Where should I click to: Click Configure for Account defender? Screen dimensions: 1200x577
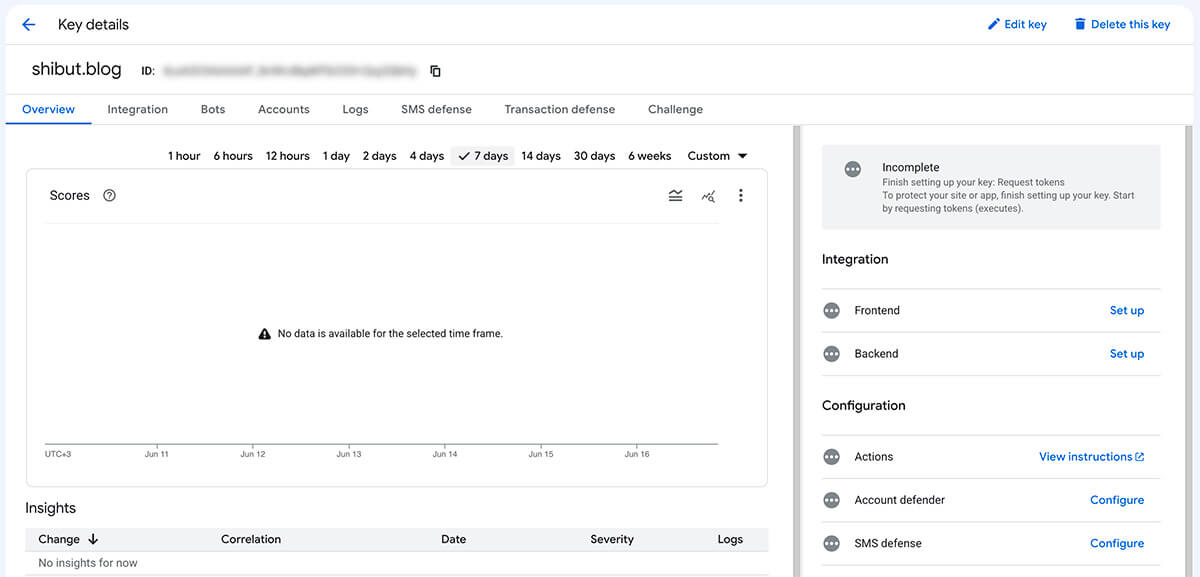point(1117,500)
